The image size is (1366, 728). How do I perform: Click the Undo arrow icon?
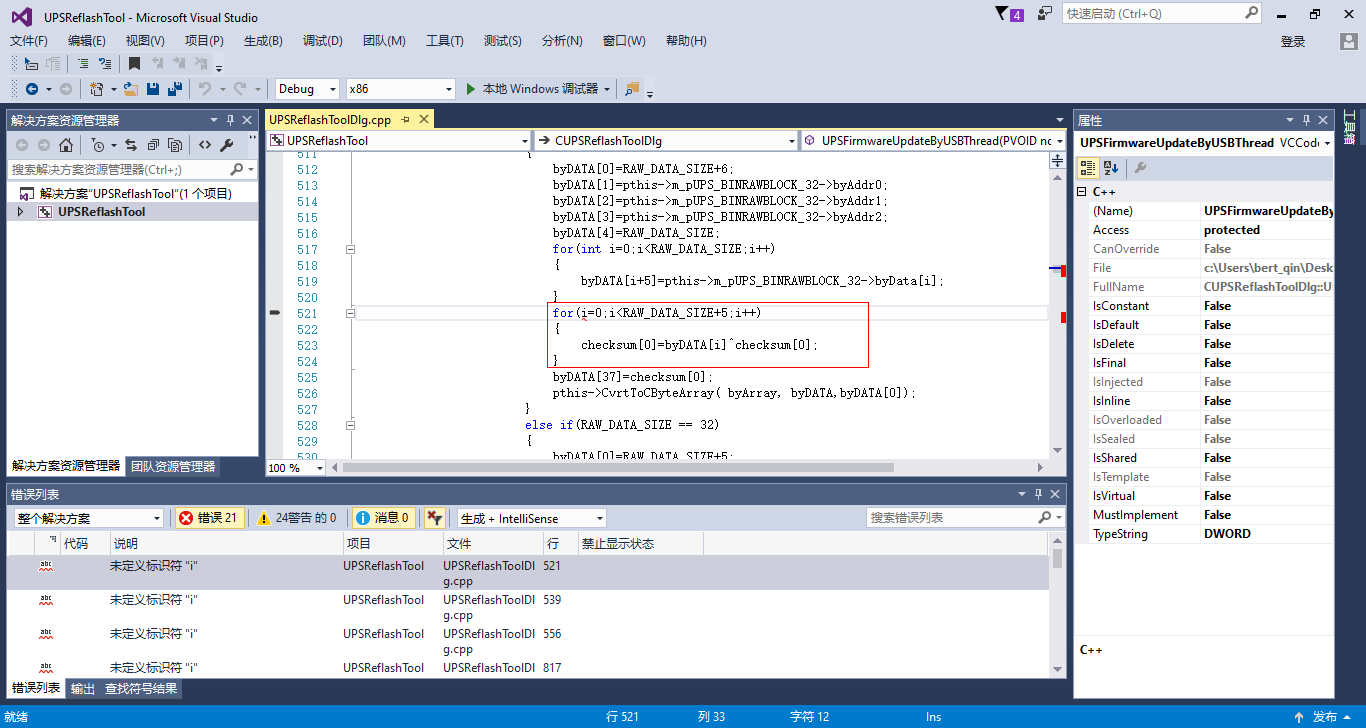pos(204,89)
